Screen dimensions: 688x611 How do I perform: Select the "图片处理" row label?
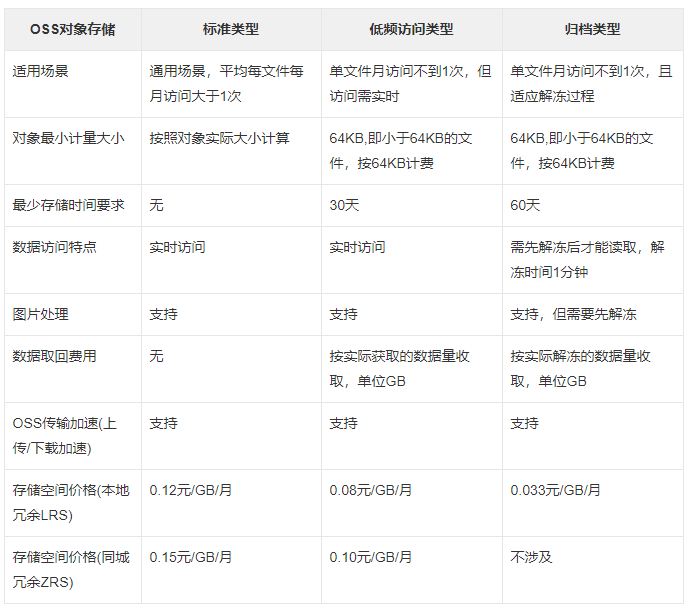tap(40, 314)
